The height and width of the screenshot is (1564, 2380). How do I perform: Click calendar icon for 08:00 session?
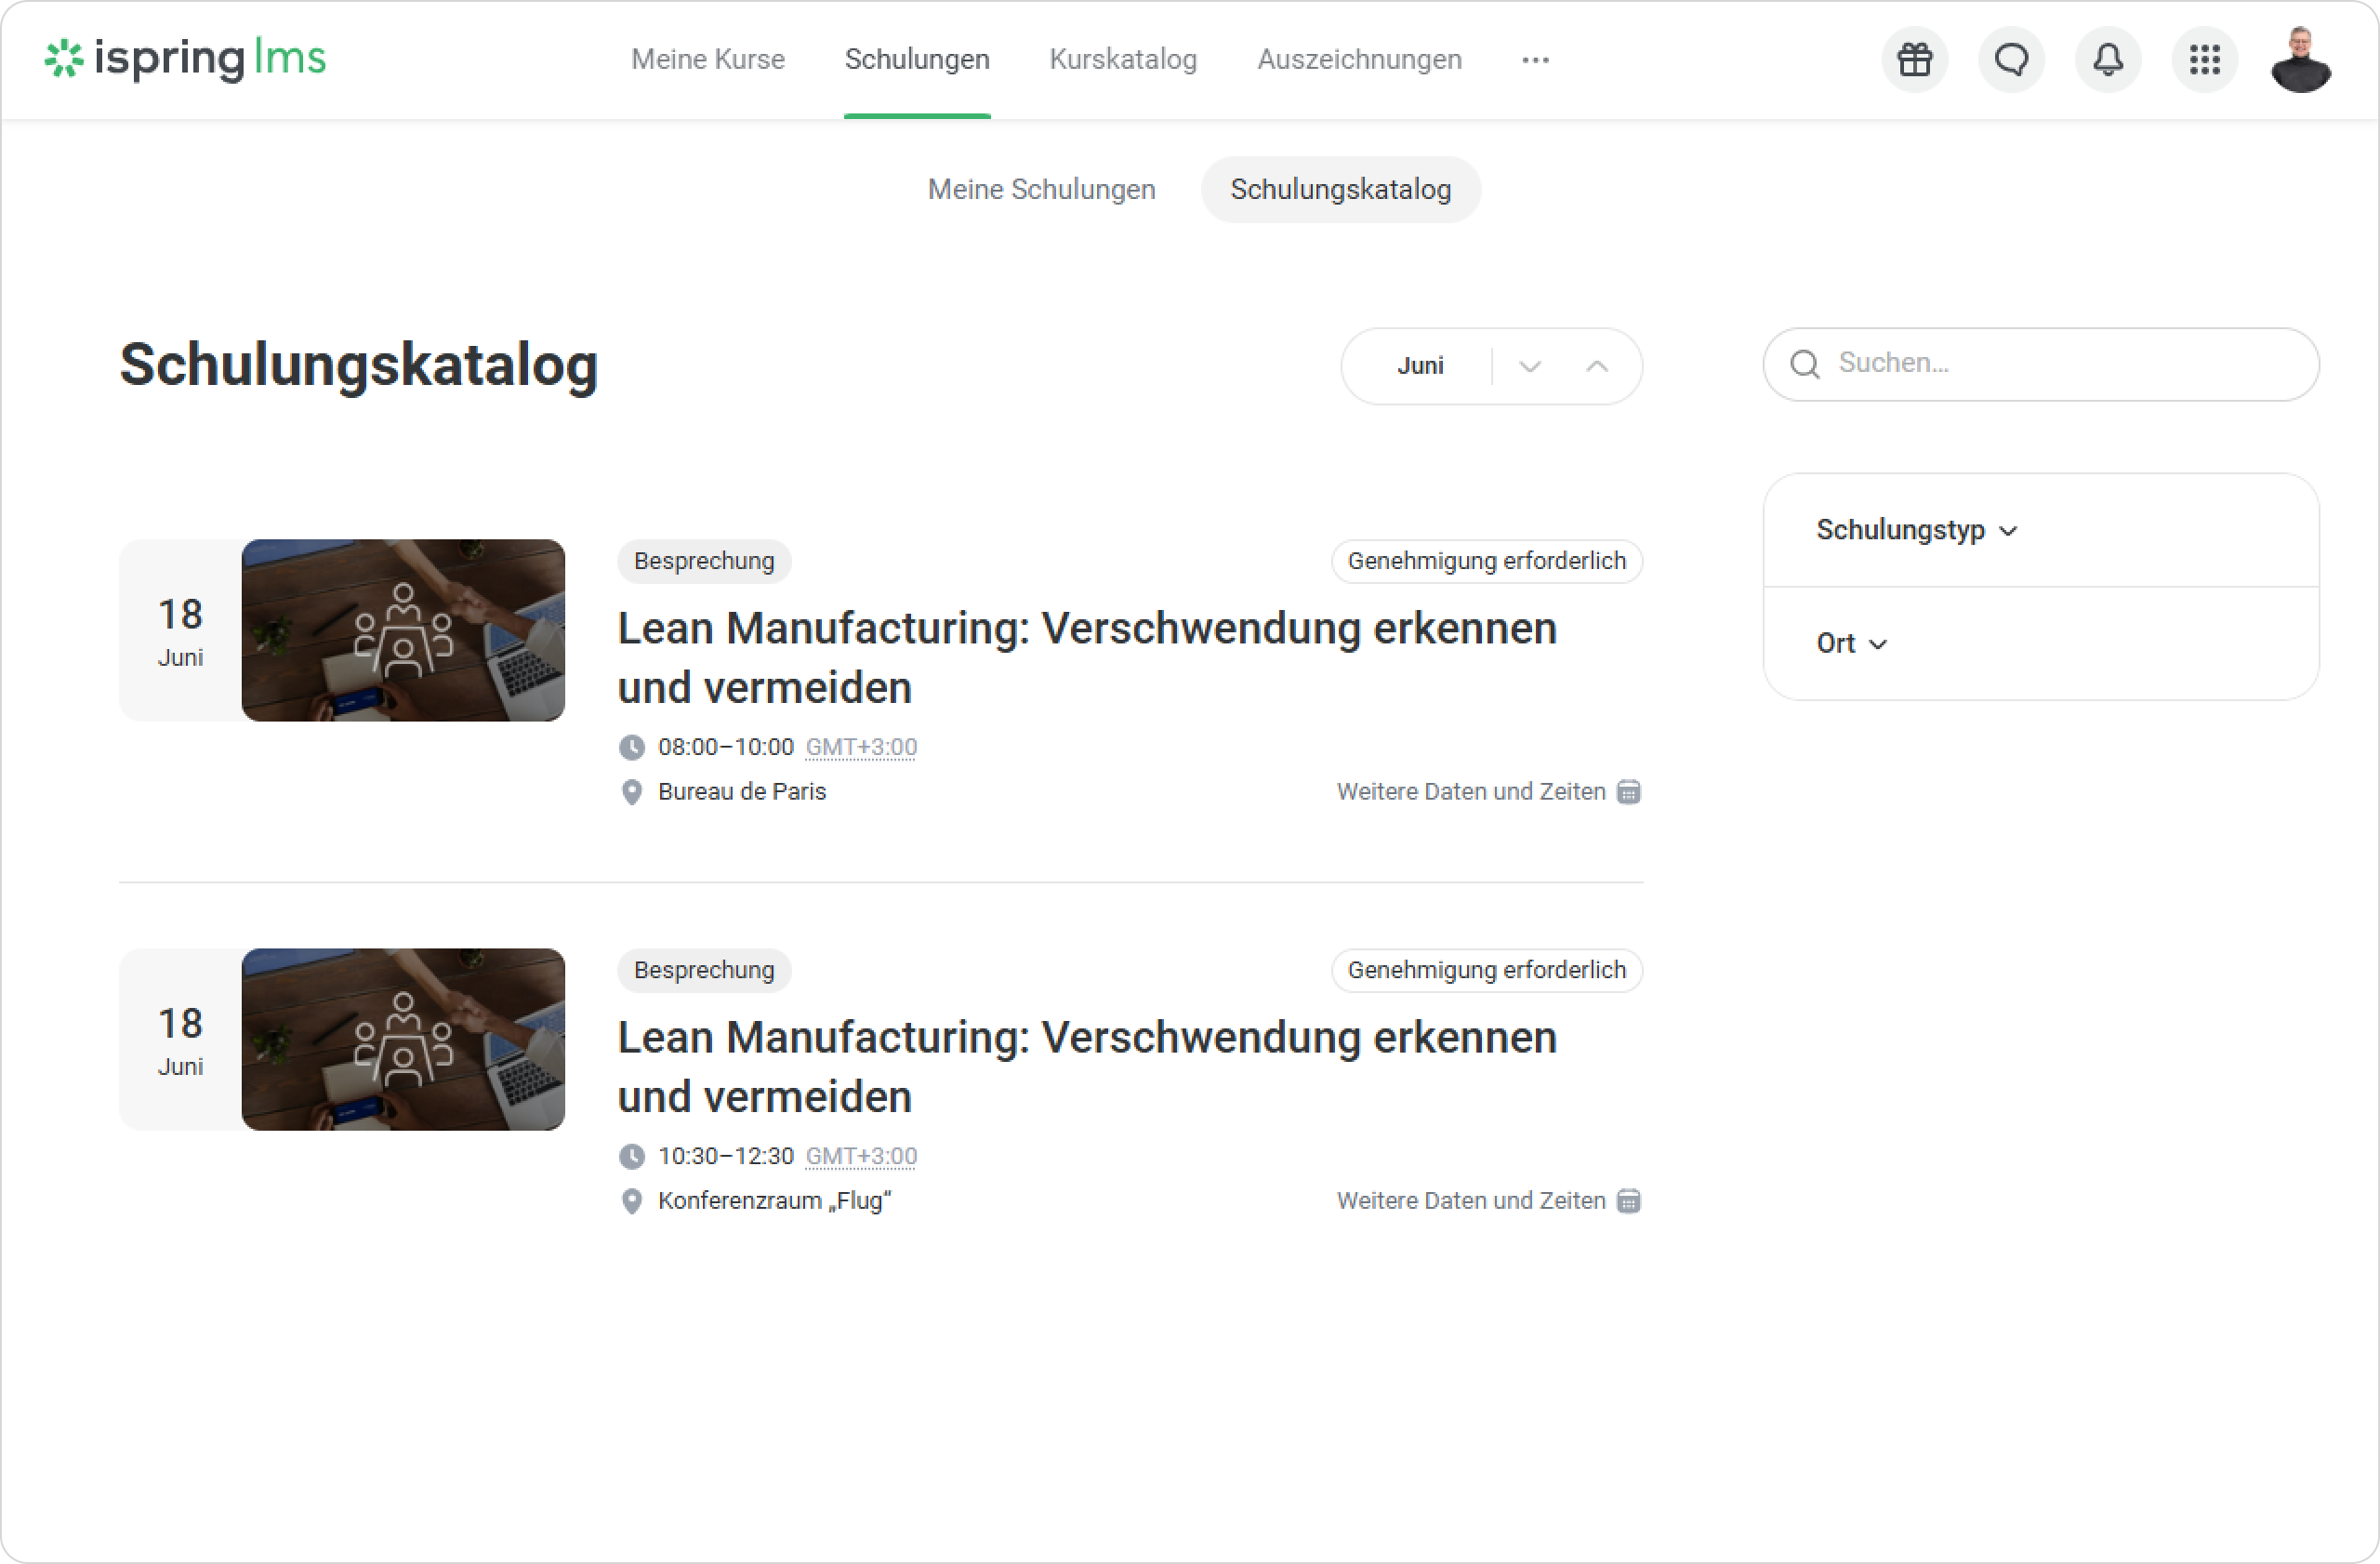point(1629,792)
